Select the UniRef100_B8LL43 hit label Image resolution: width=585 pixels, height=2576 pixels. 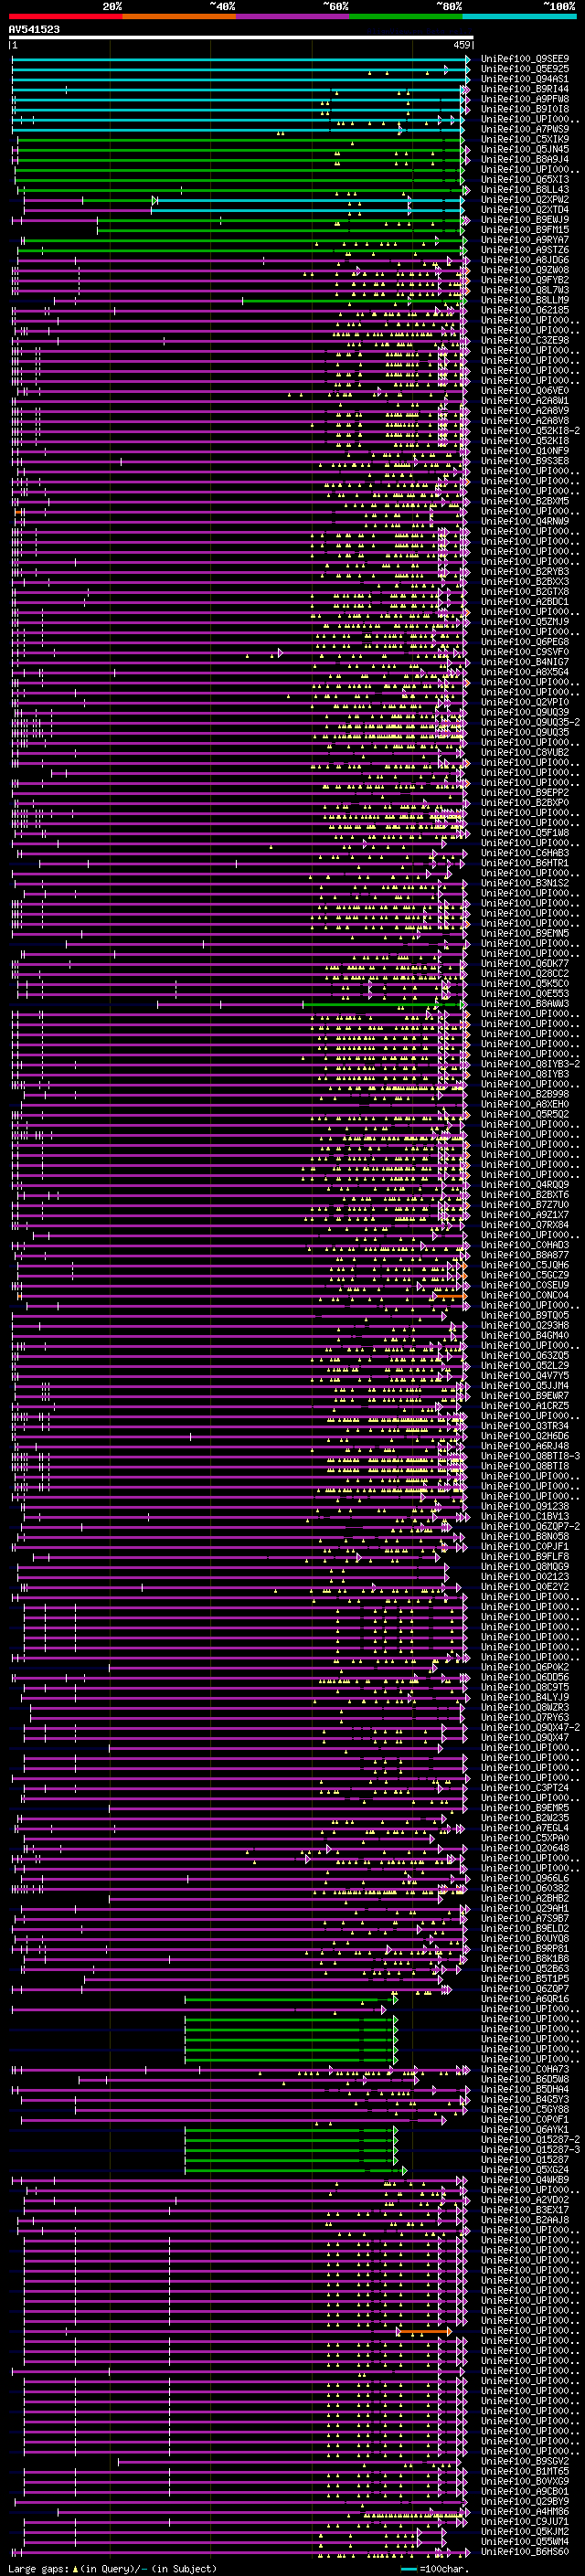coord(525,190)
